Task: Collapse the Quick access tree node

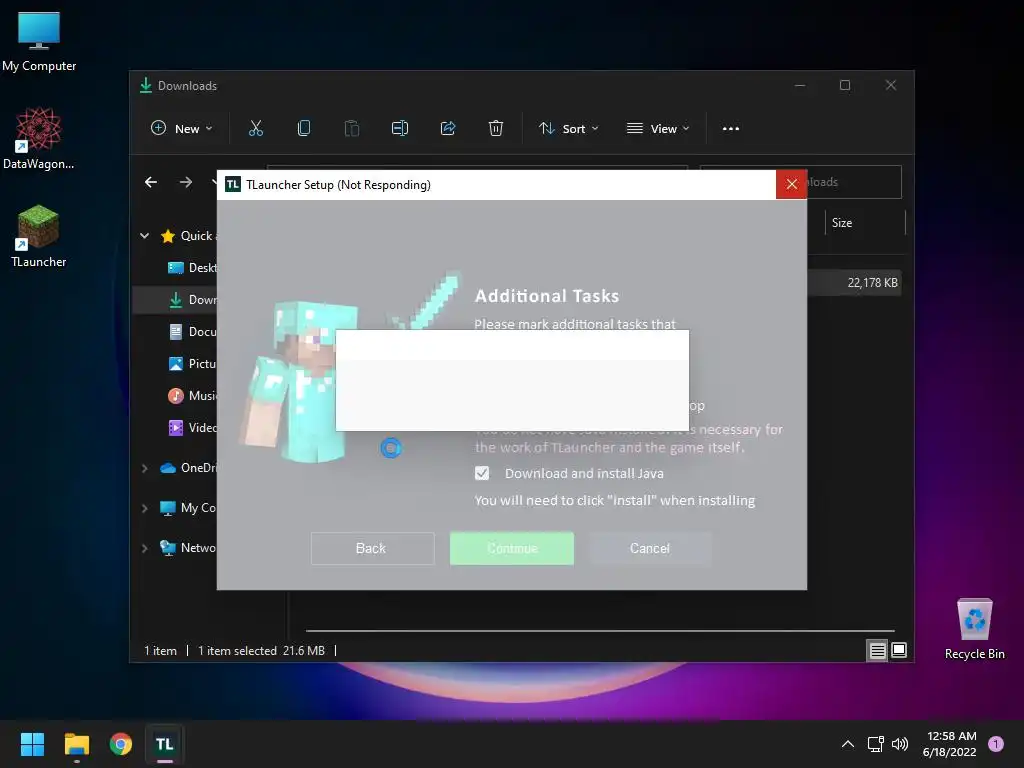Action: 144,236
